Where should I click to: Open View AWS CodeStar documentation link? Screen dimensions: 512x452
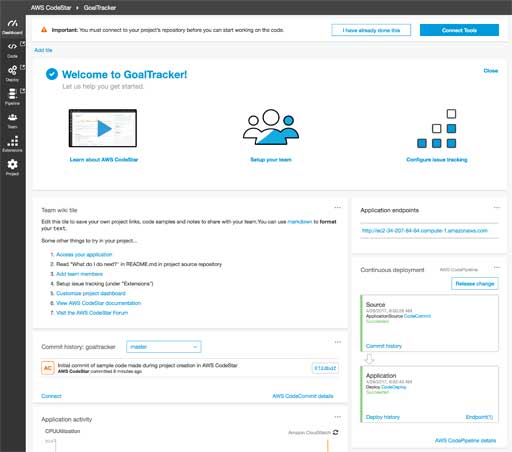[98, 303]
